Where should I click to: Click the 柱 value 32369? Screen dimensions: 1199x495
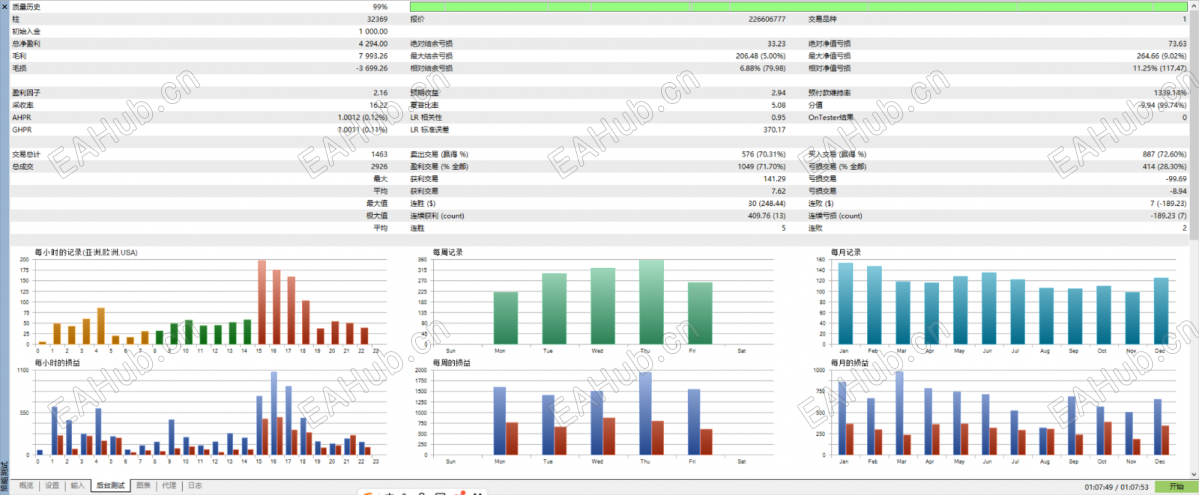[378, 18]
